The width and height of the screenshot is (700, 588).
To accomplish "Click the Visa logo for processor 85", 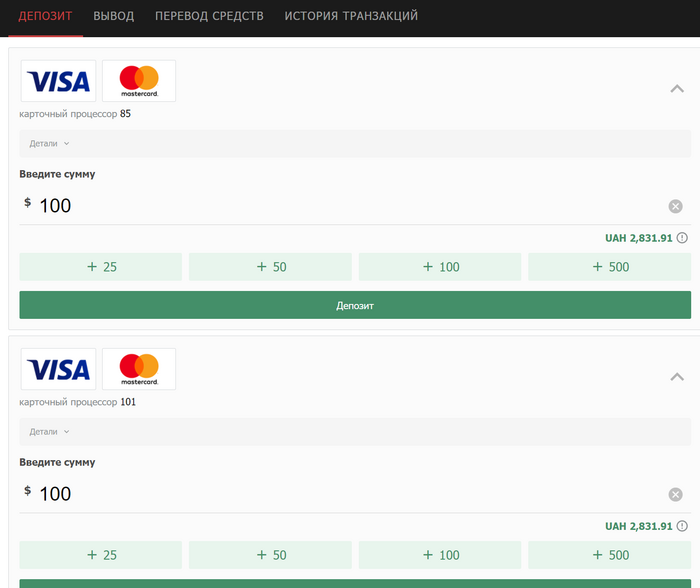I will click(x=58, y=81).
